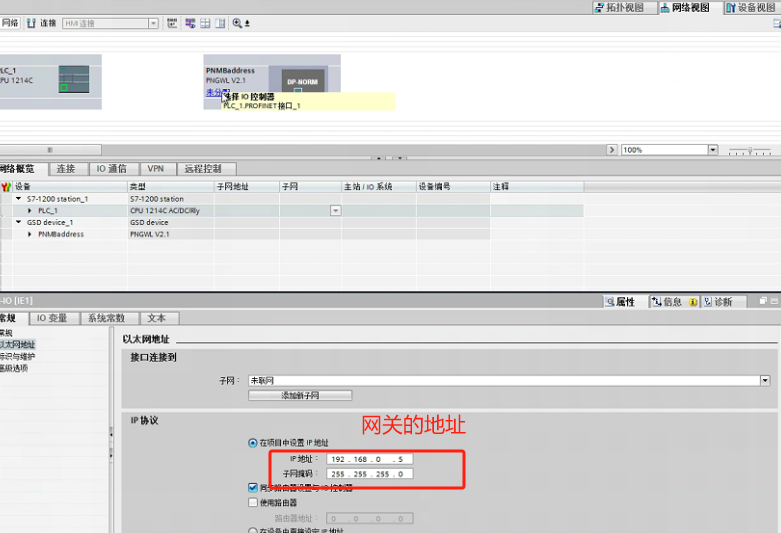Click the table grid toolbar icon
This screenshot has width=781, height=533.
[205, 23]
